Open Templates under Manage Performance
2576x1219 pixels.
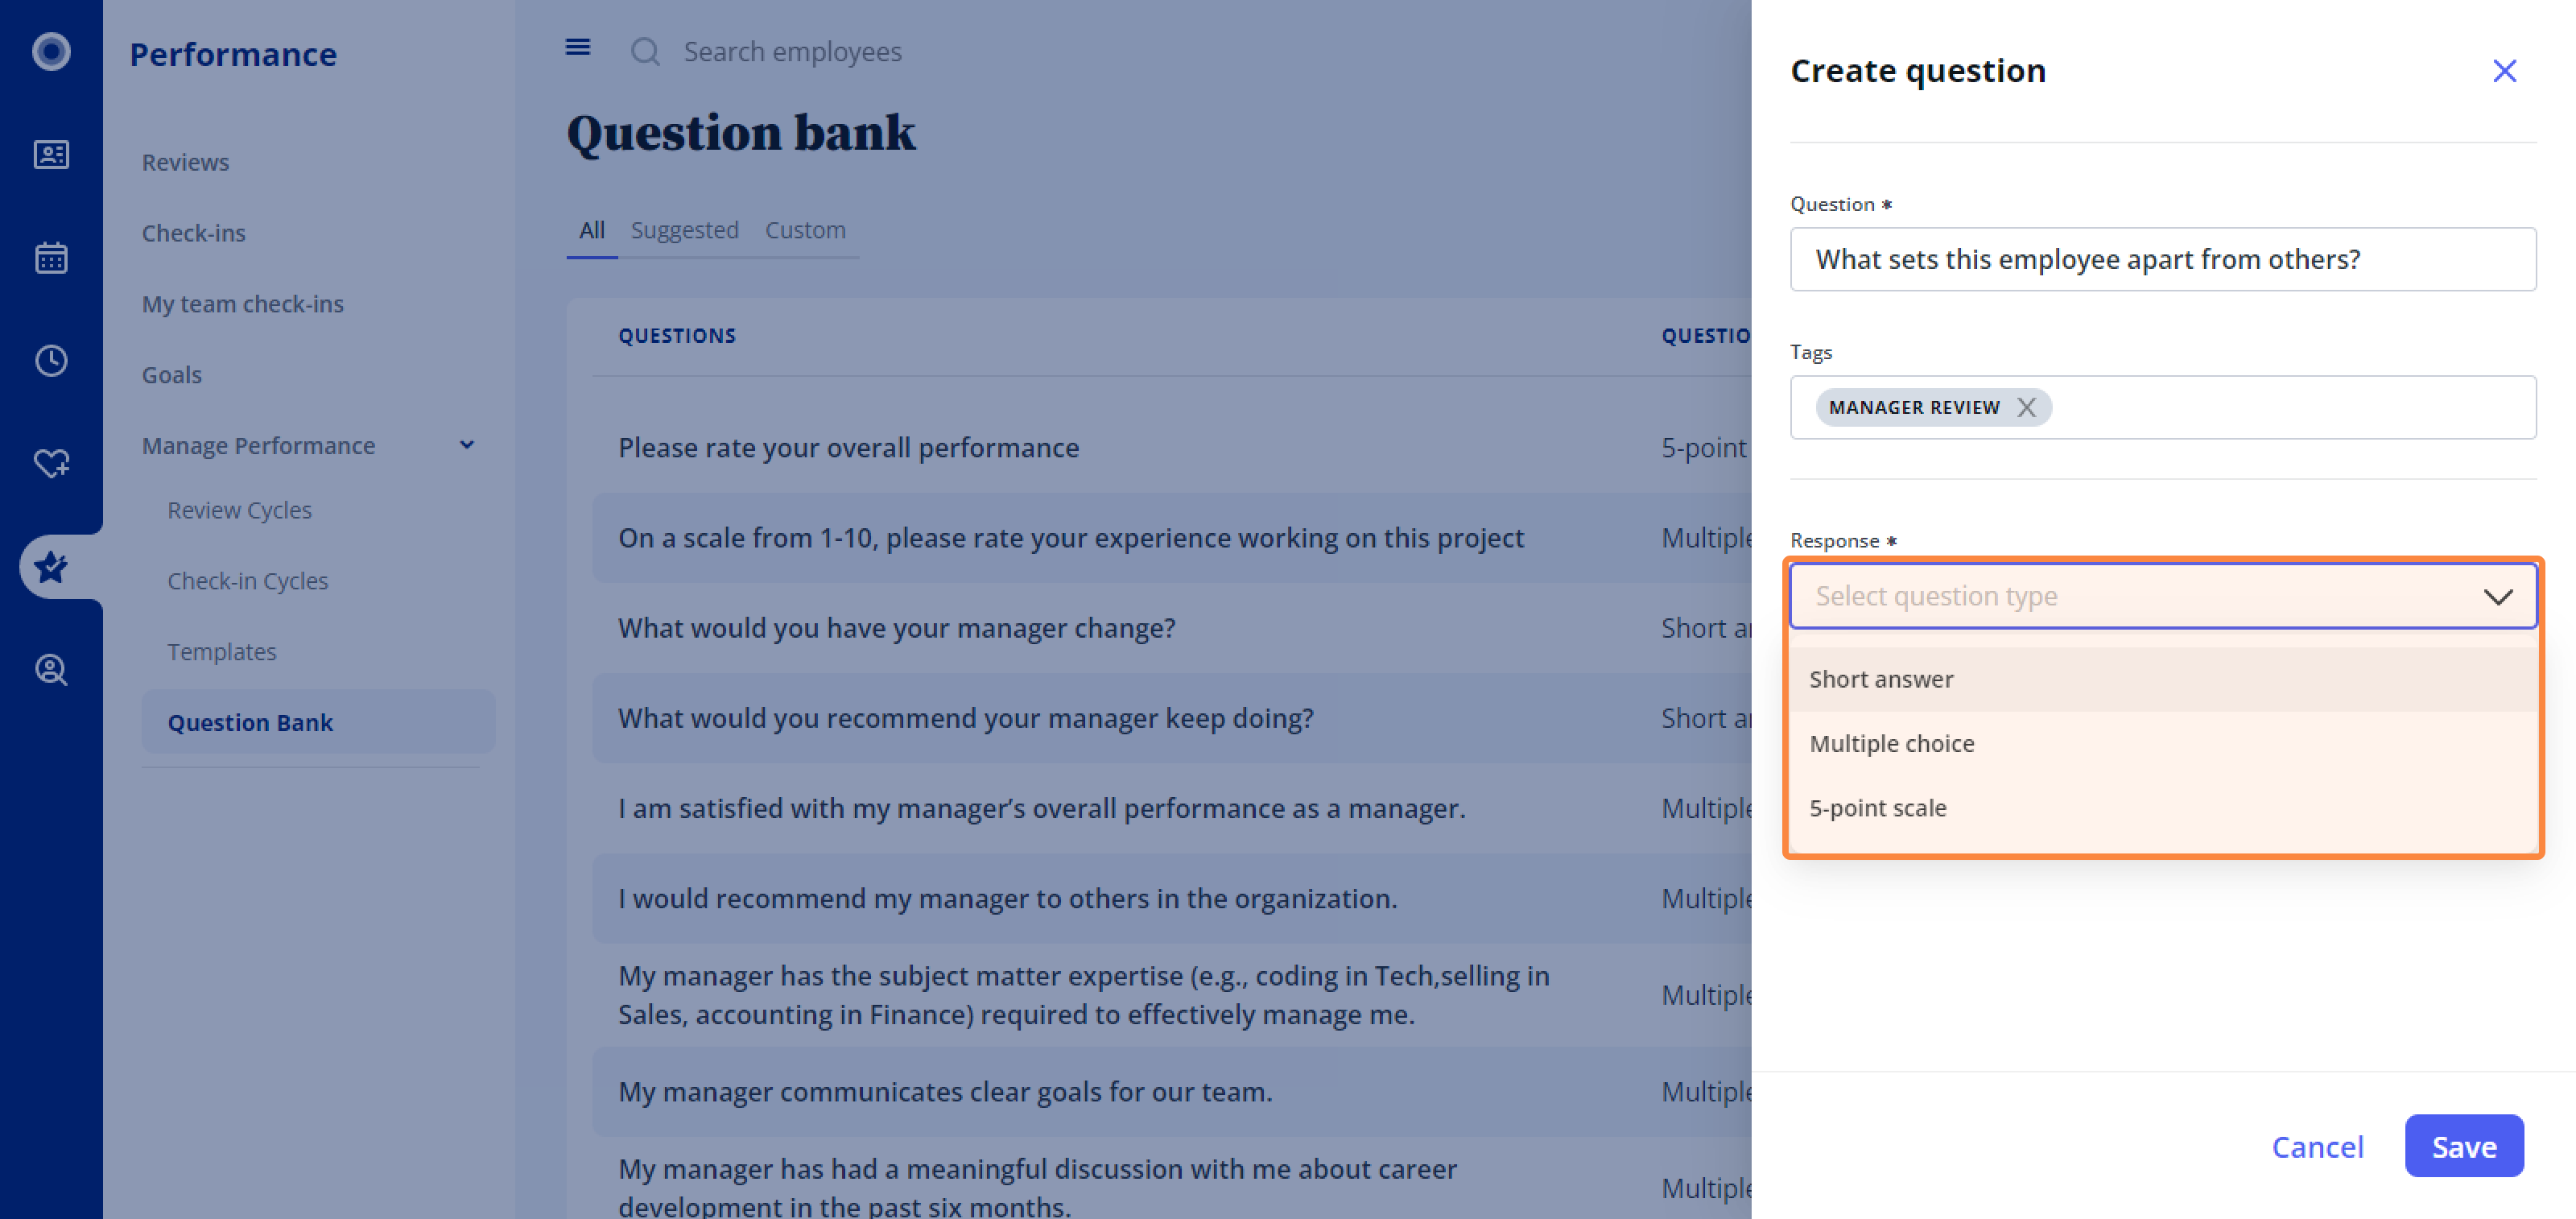[221, 652]
